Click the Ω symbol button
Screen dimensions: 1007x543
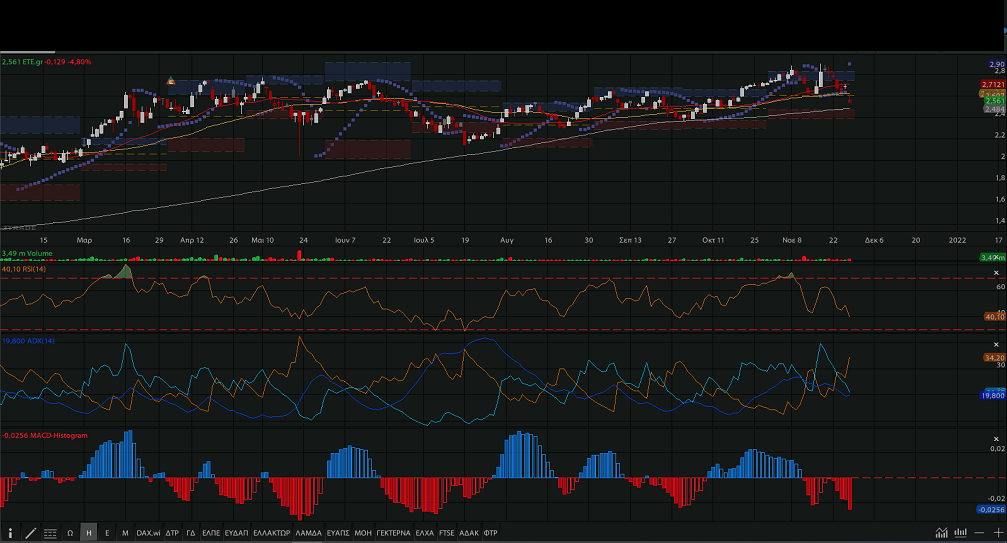(70, 533)
